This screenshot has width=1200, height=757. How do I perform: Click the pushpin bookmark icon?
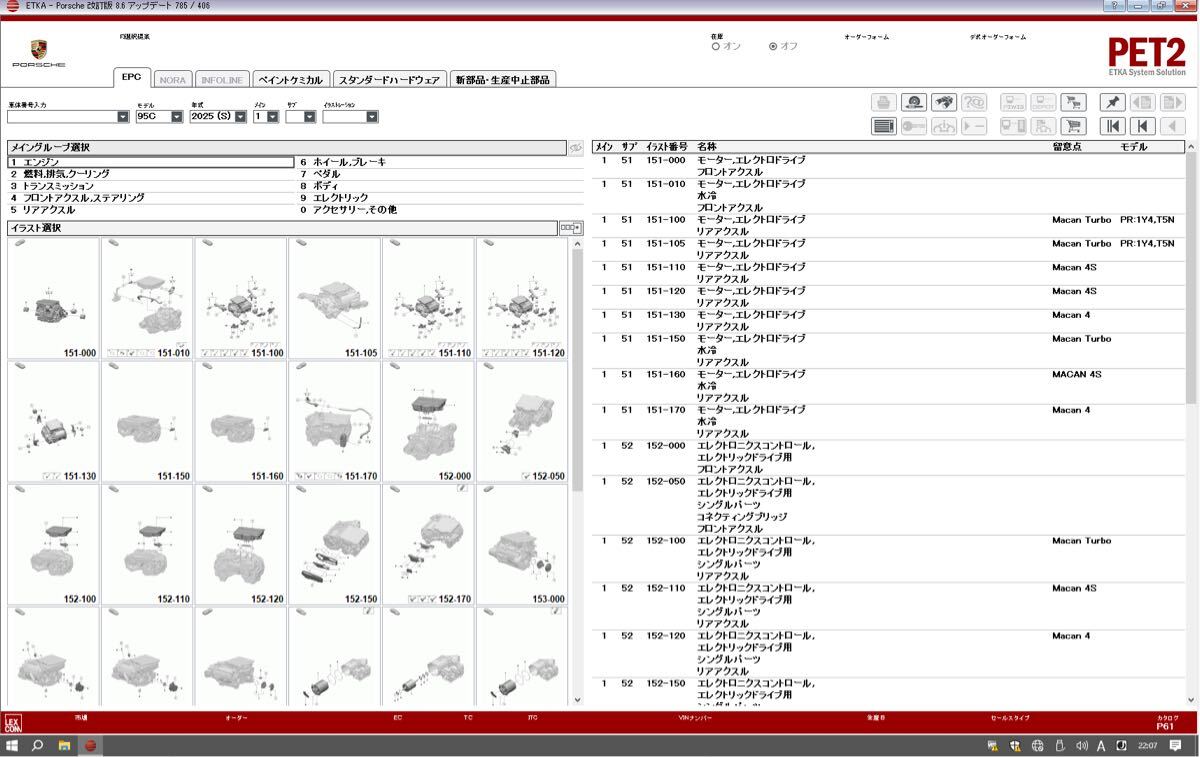[x=1112, y=103]
